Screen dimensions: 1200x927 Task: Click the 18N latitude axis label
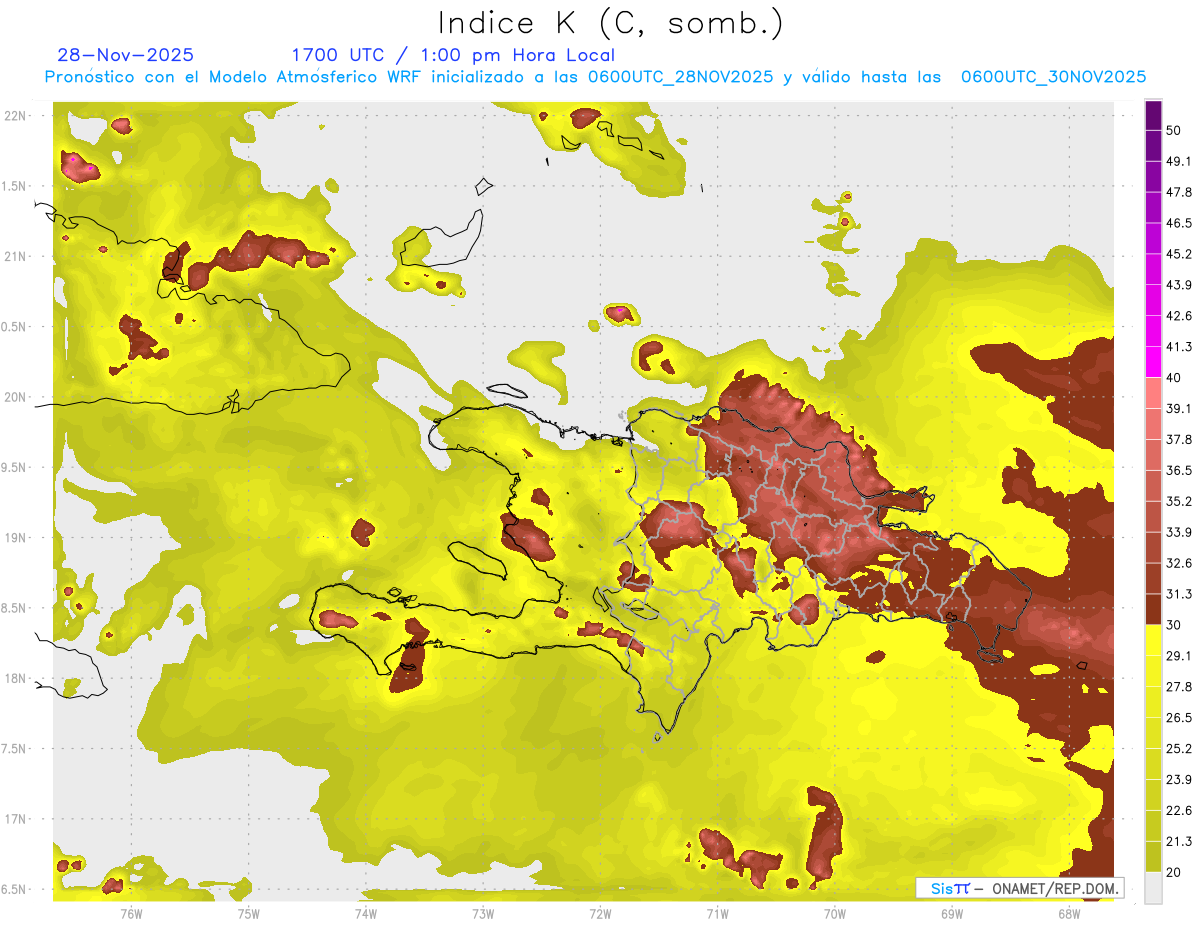click(17, 678)
